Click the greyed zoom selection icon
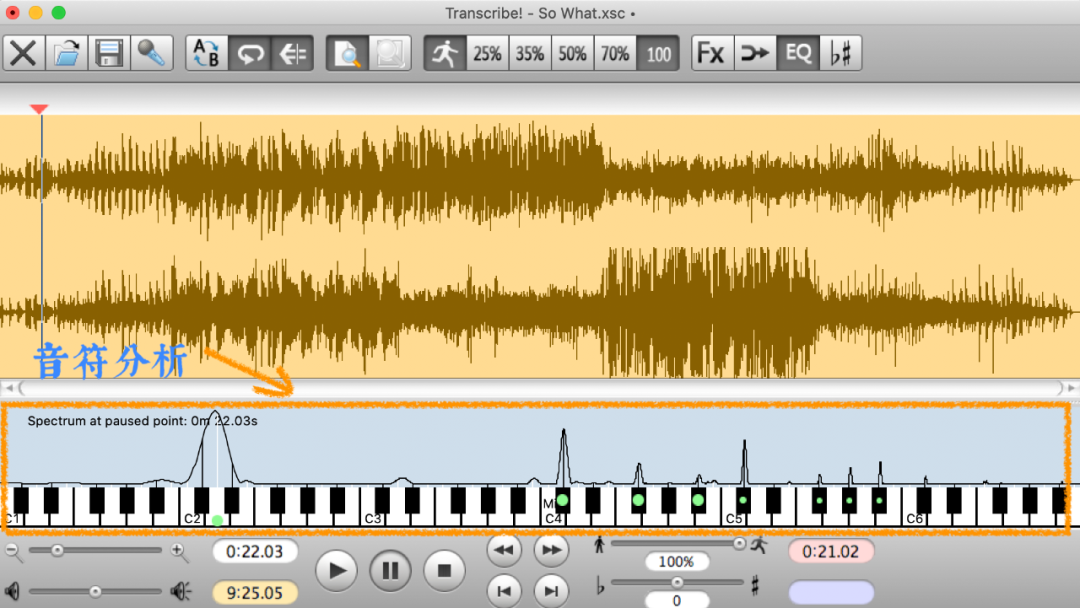The width and height of the screenshot is (1080, 608). [390, 53]
